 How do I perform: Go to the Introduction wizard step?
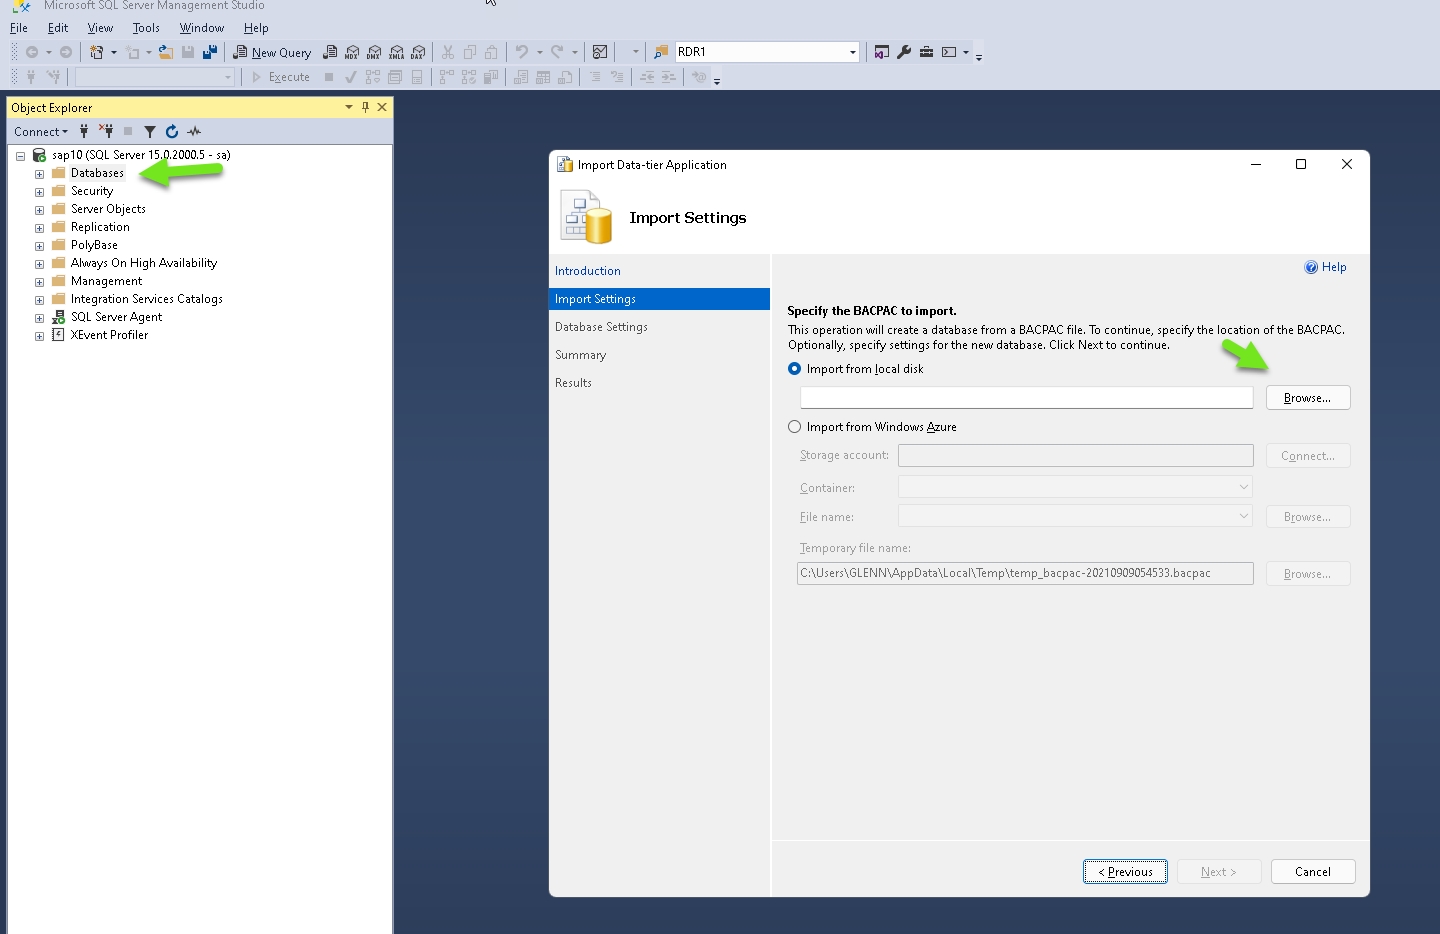(x=588, y=271)
